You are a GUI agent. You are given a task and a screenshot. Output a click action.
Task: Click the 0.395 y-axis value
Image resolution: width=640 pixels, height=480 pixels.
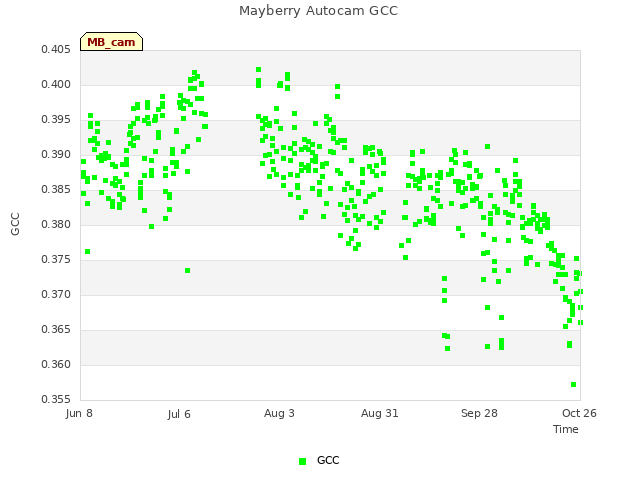(x=56, y=120)
